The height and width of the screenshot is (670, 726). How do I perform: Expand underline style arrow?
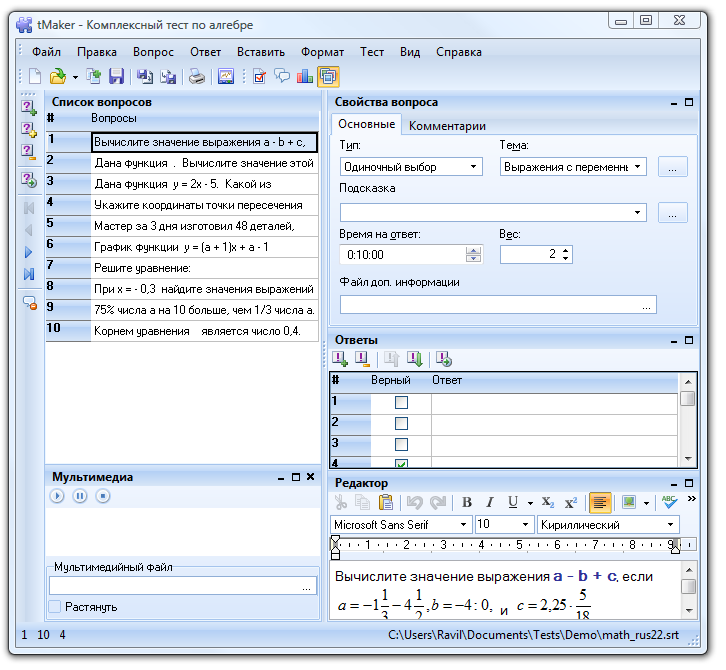coord(530,503)
